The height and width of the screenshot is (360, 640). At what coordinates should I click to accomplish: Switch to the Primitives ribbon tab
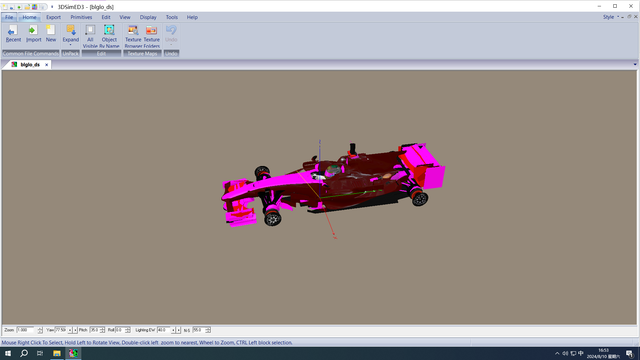coord(81,17)
